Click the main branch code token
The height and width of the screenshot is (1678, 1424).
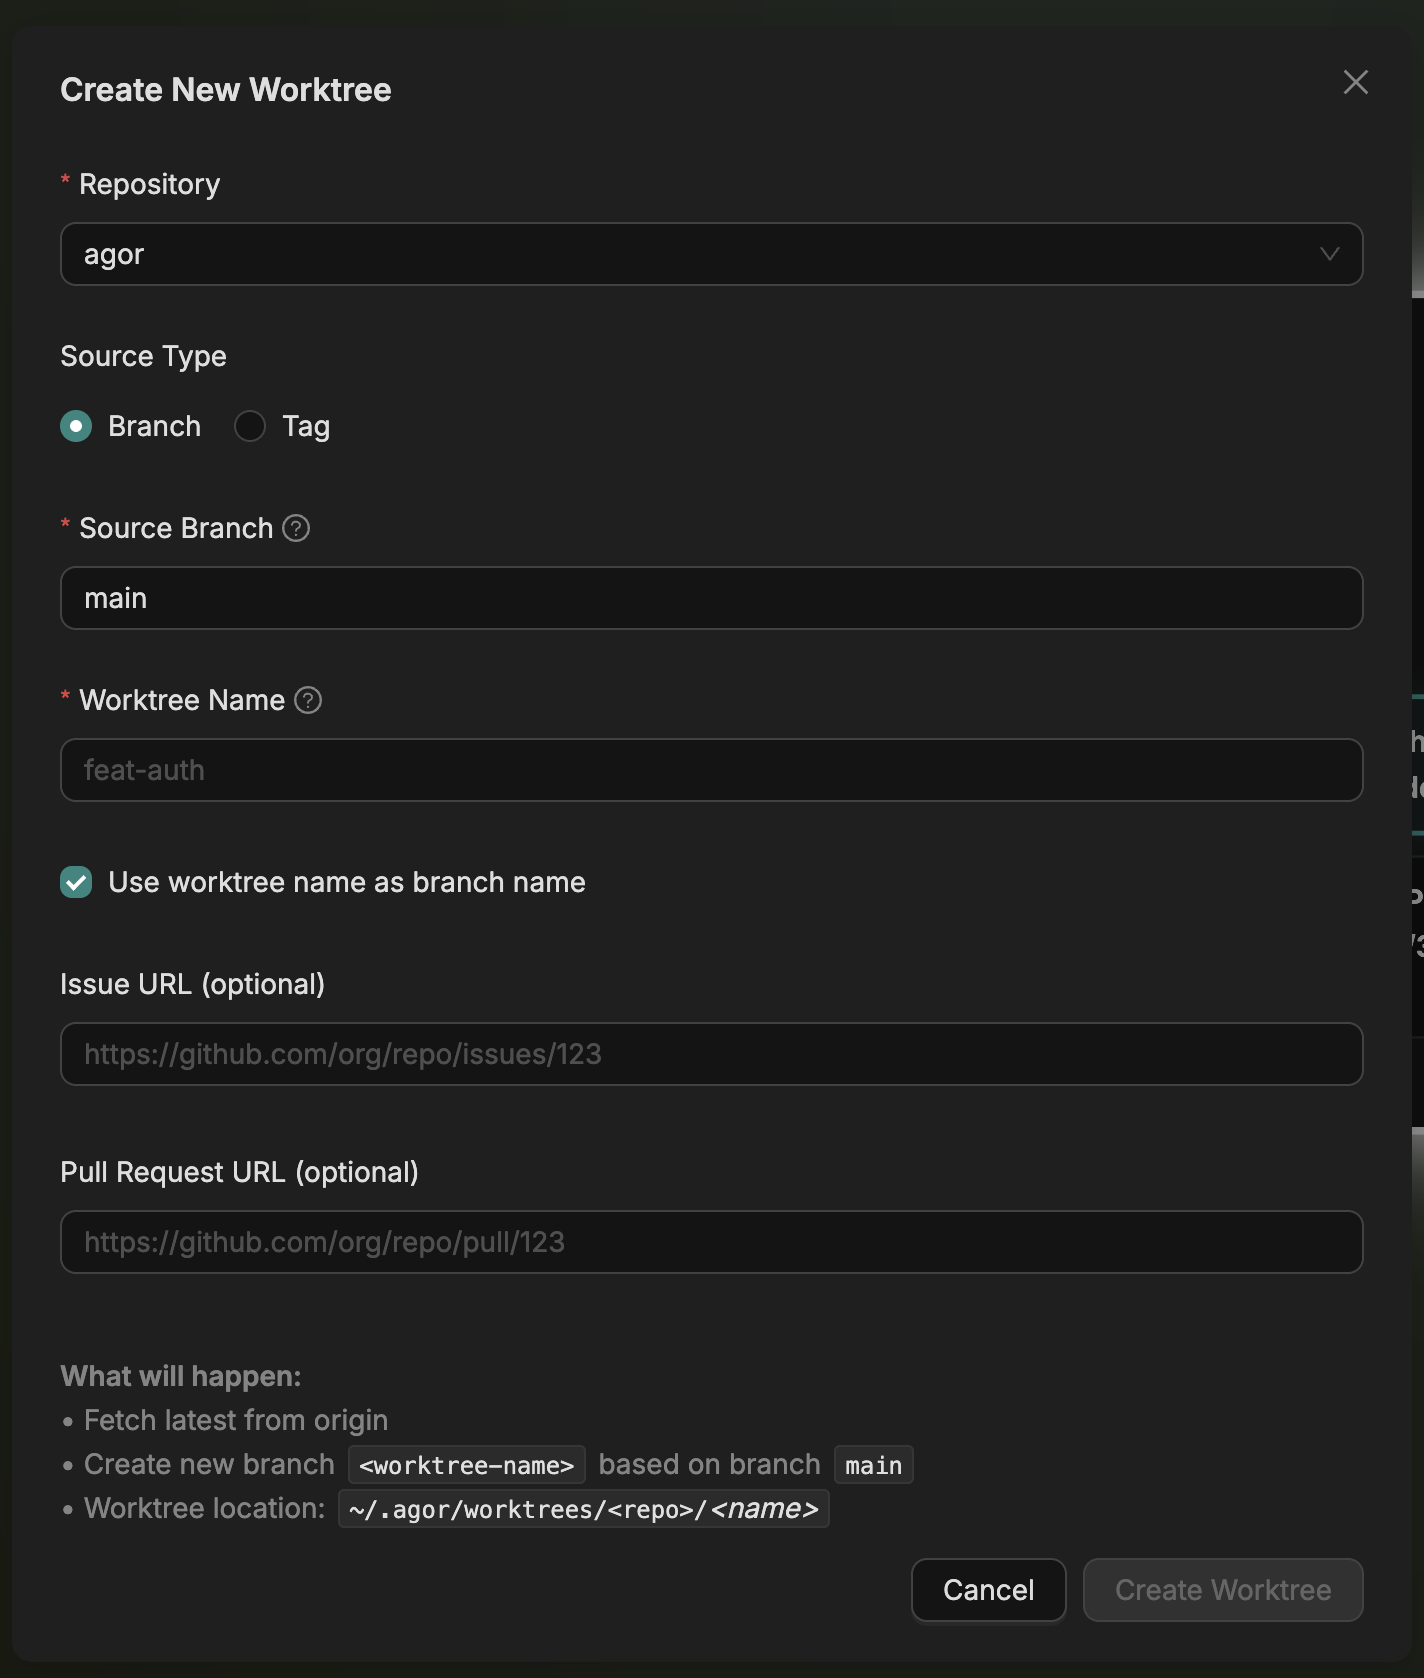872,1464
